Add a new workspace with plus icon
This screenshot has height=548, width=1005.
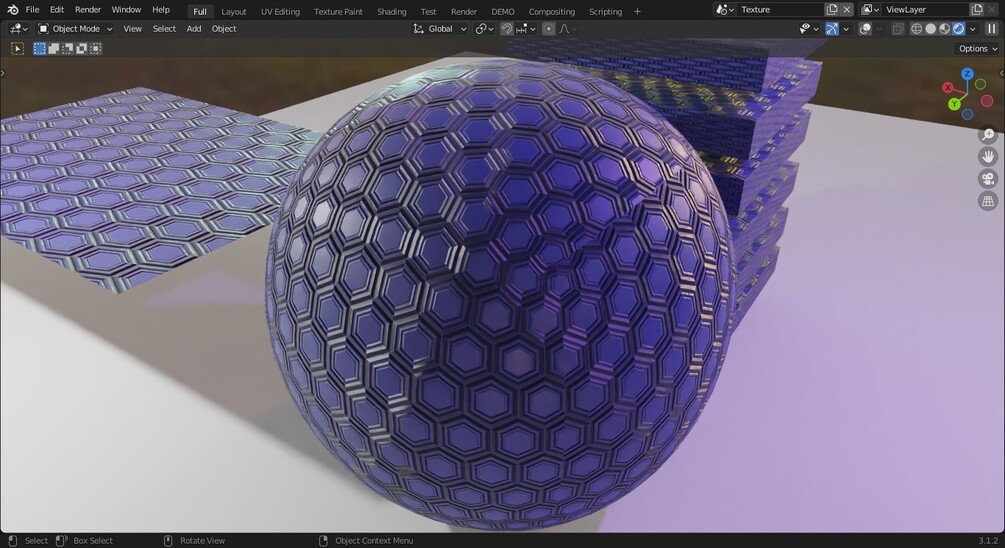pos(637,12)
